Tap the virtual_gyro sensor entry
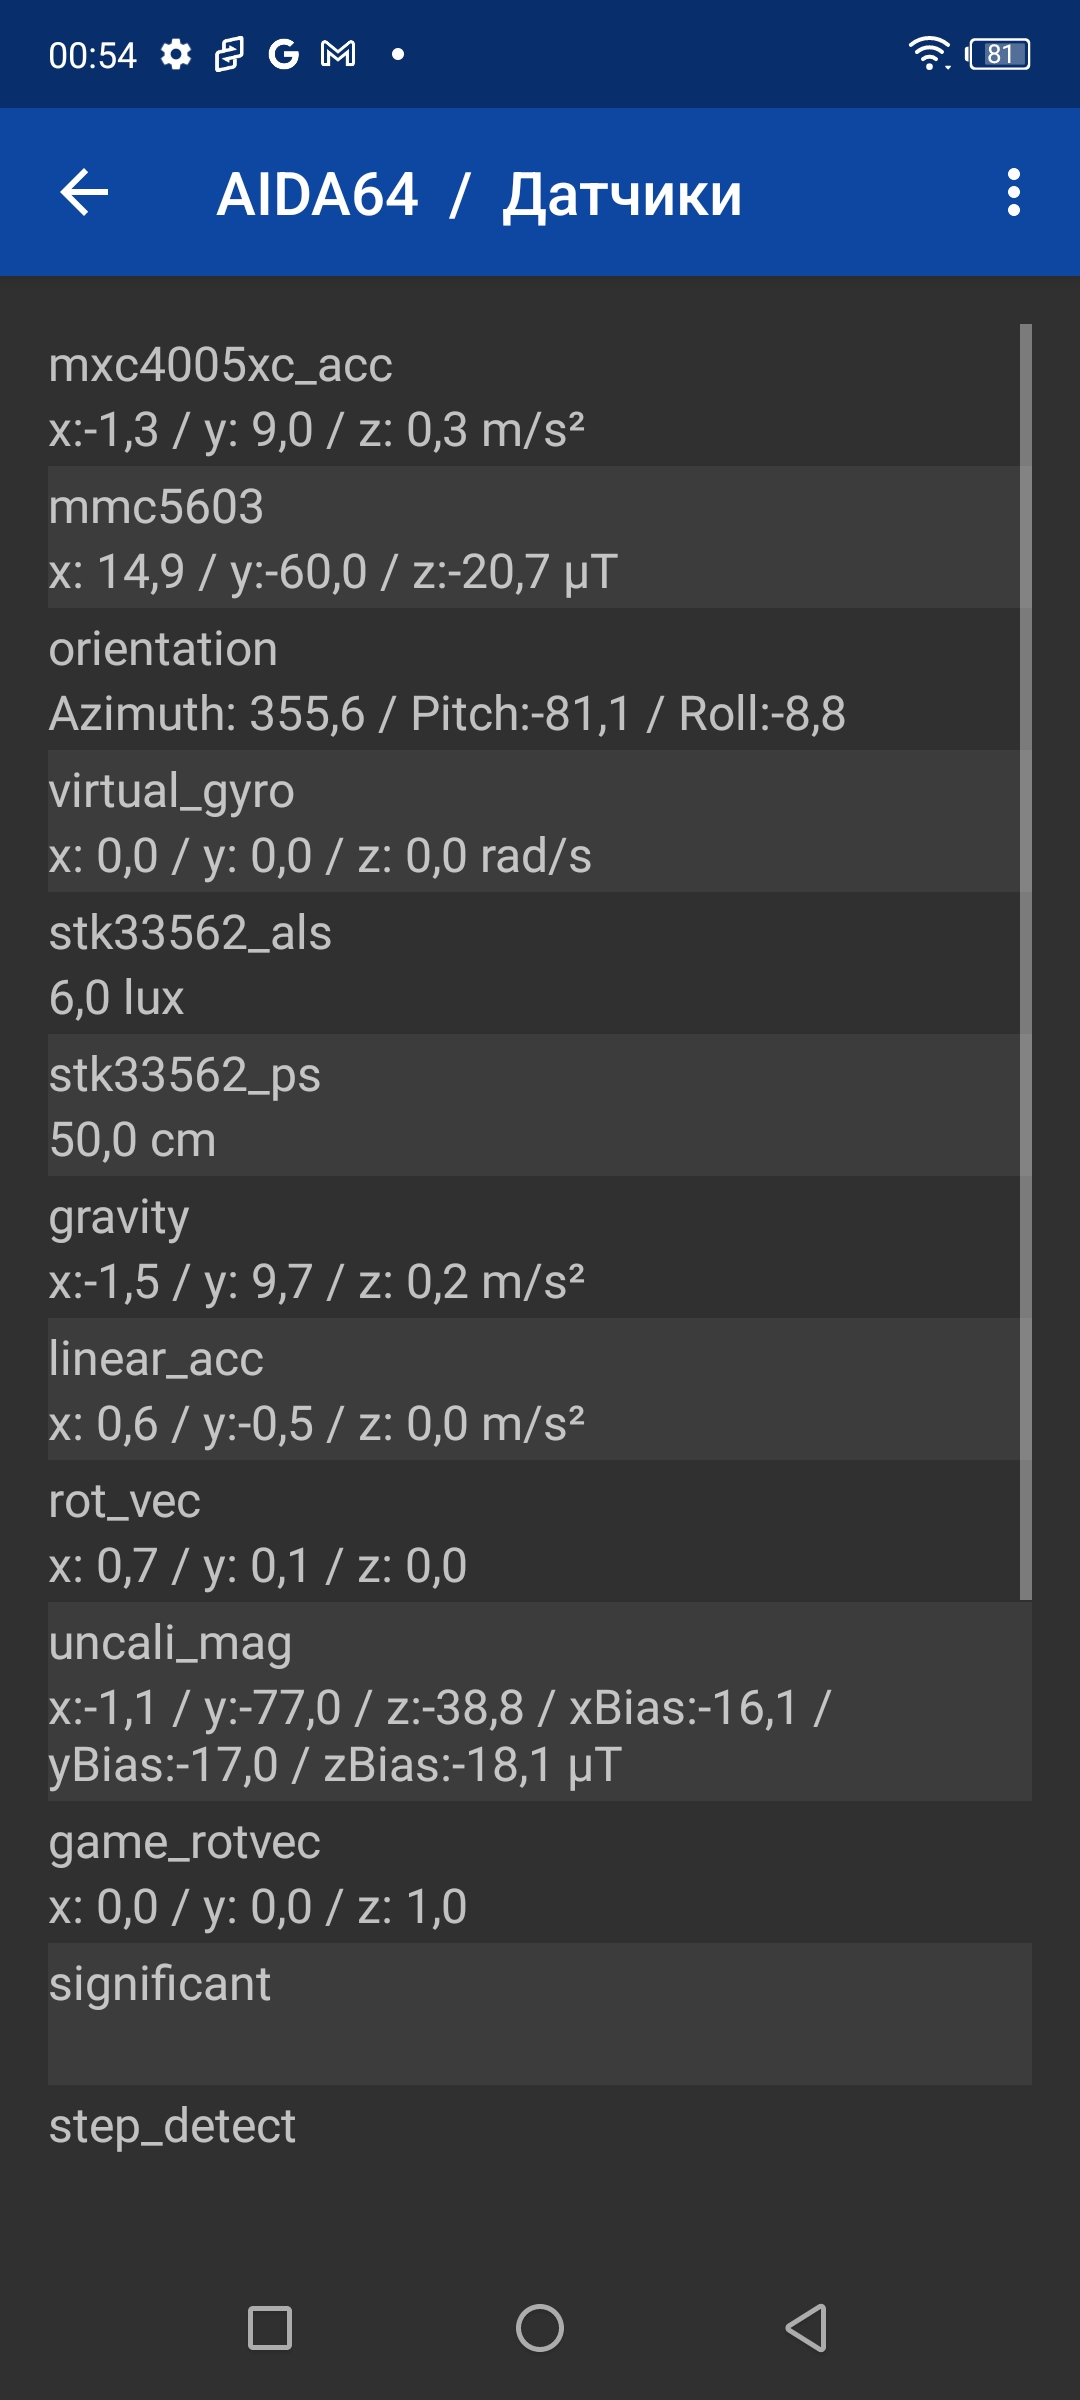Viewport: 1080px width, 2400px height. [530, 822]
